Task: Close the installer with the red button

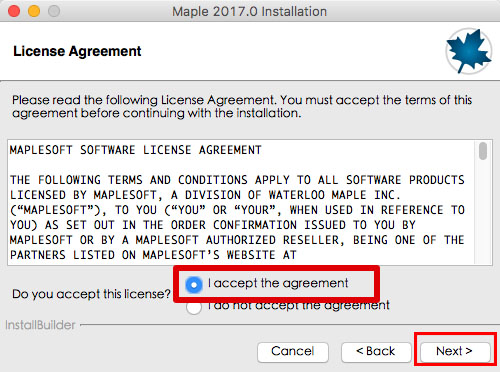Action: tap(14, 11)
